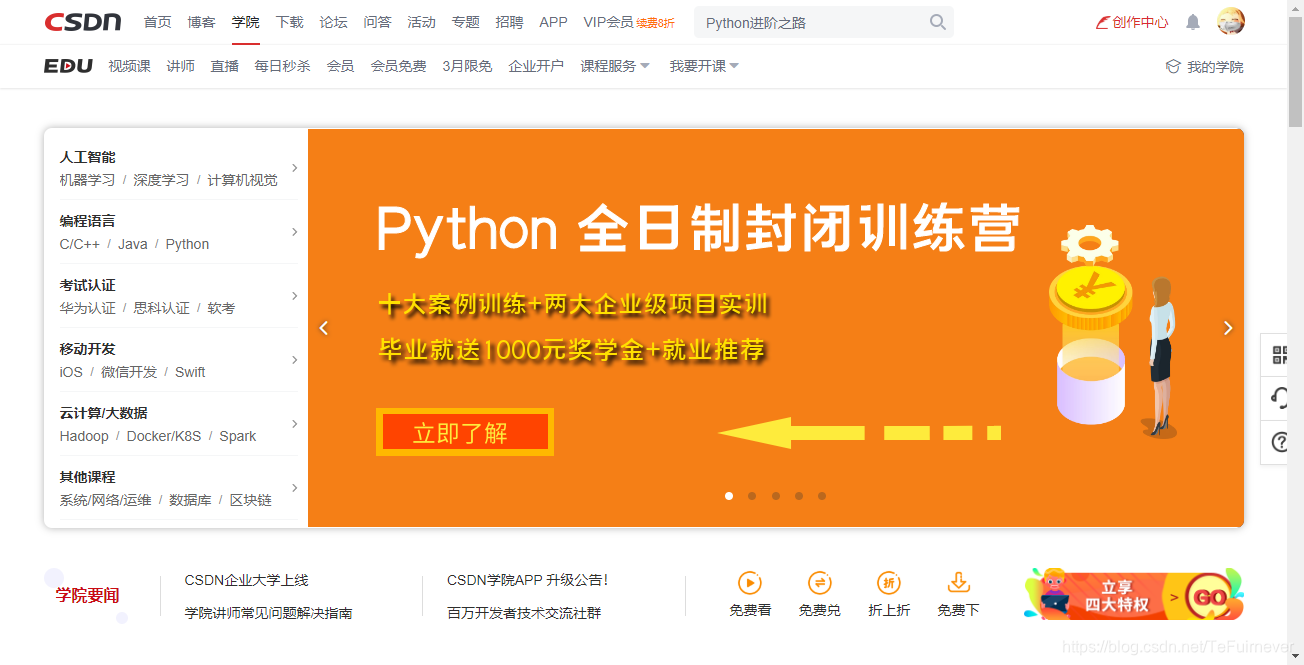The height and width of the screenshot is (665, 1304).
Task: Open the 课程服务 dropdown
Action: [608, 66]
